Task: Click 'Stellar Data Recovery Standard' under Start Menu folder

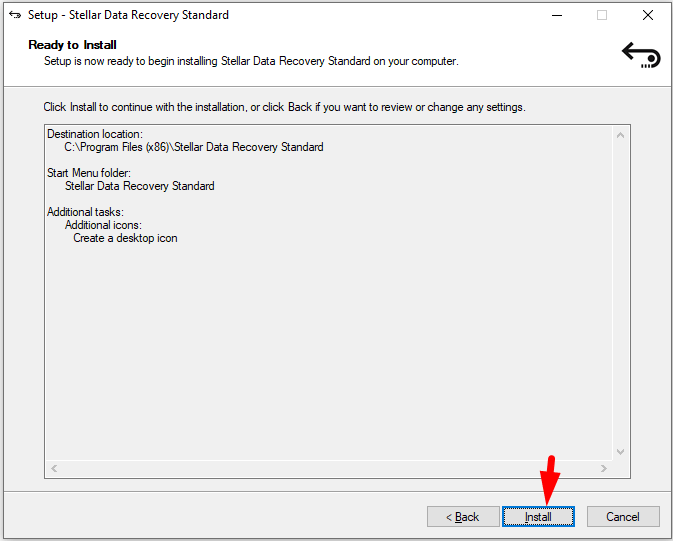Action: pos(140,186)
